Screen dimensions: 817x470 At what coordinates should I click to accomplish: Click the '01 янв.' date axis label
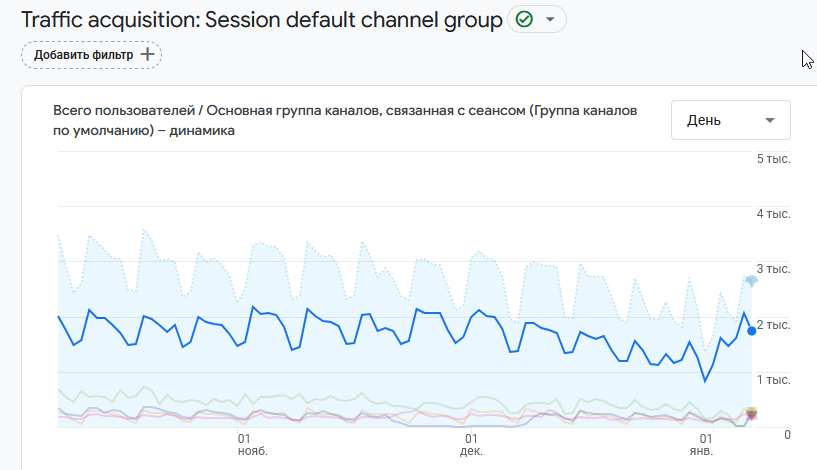tap(706, 445)
